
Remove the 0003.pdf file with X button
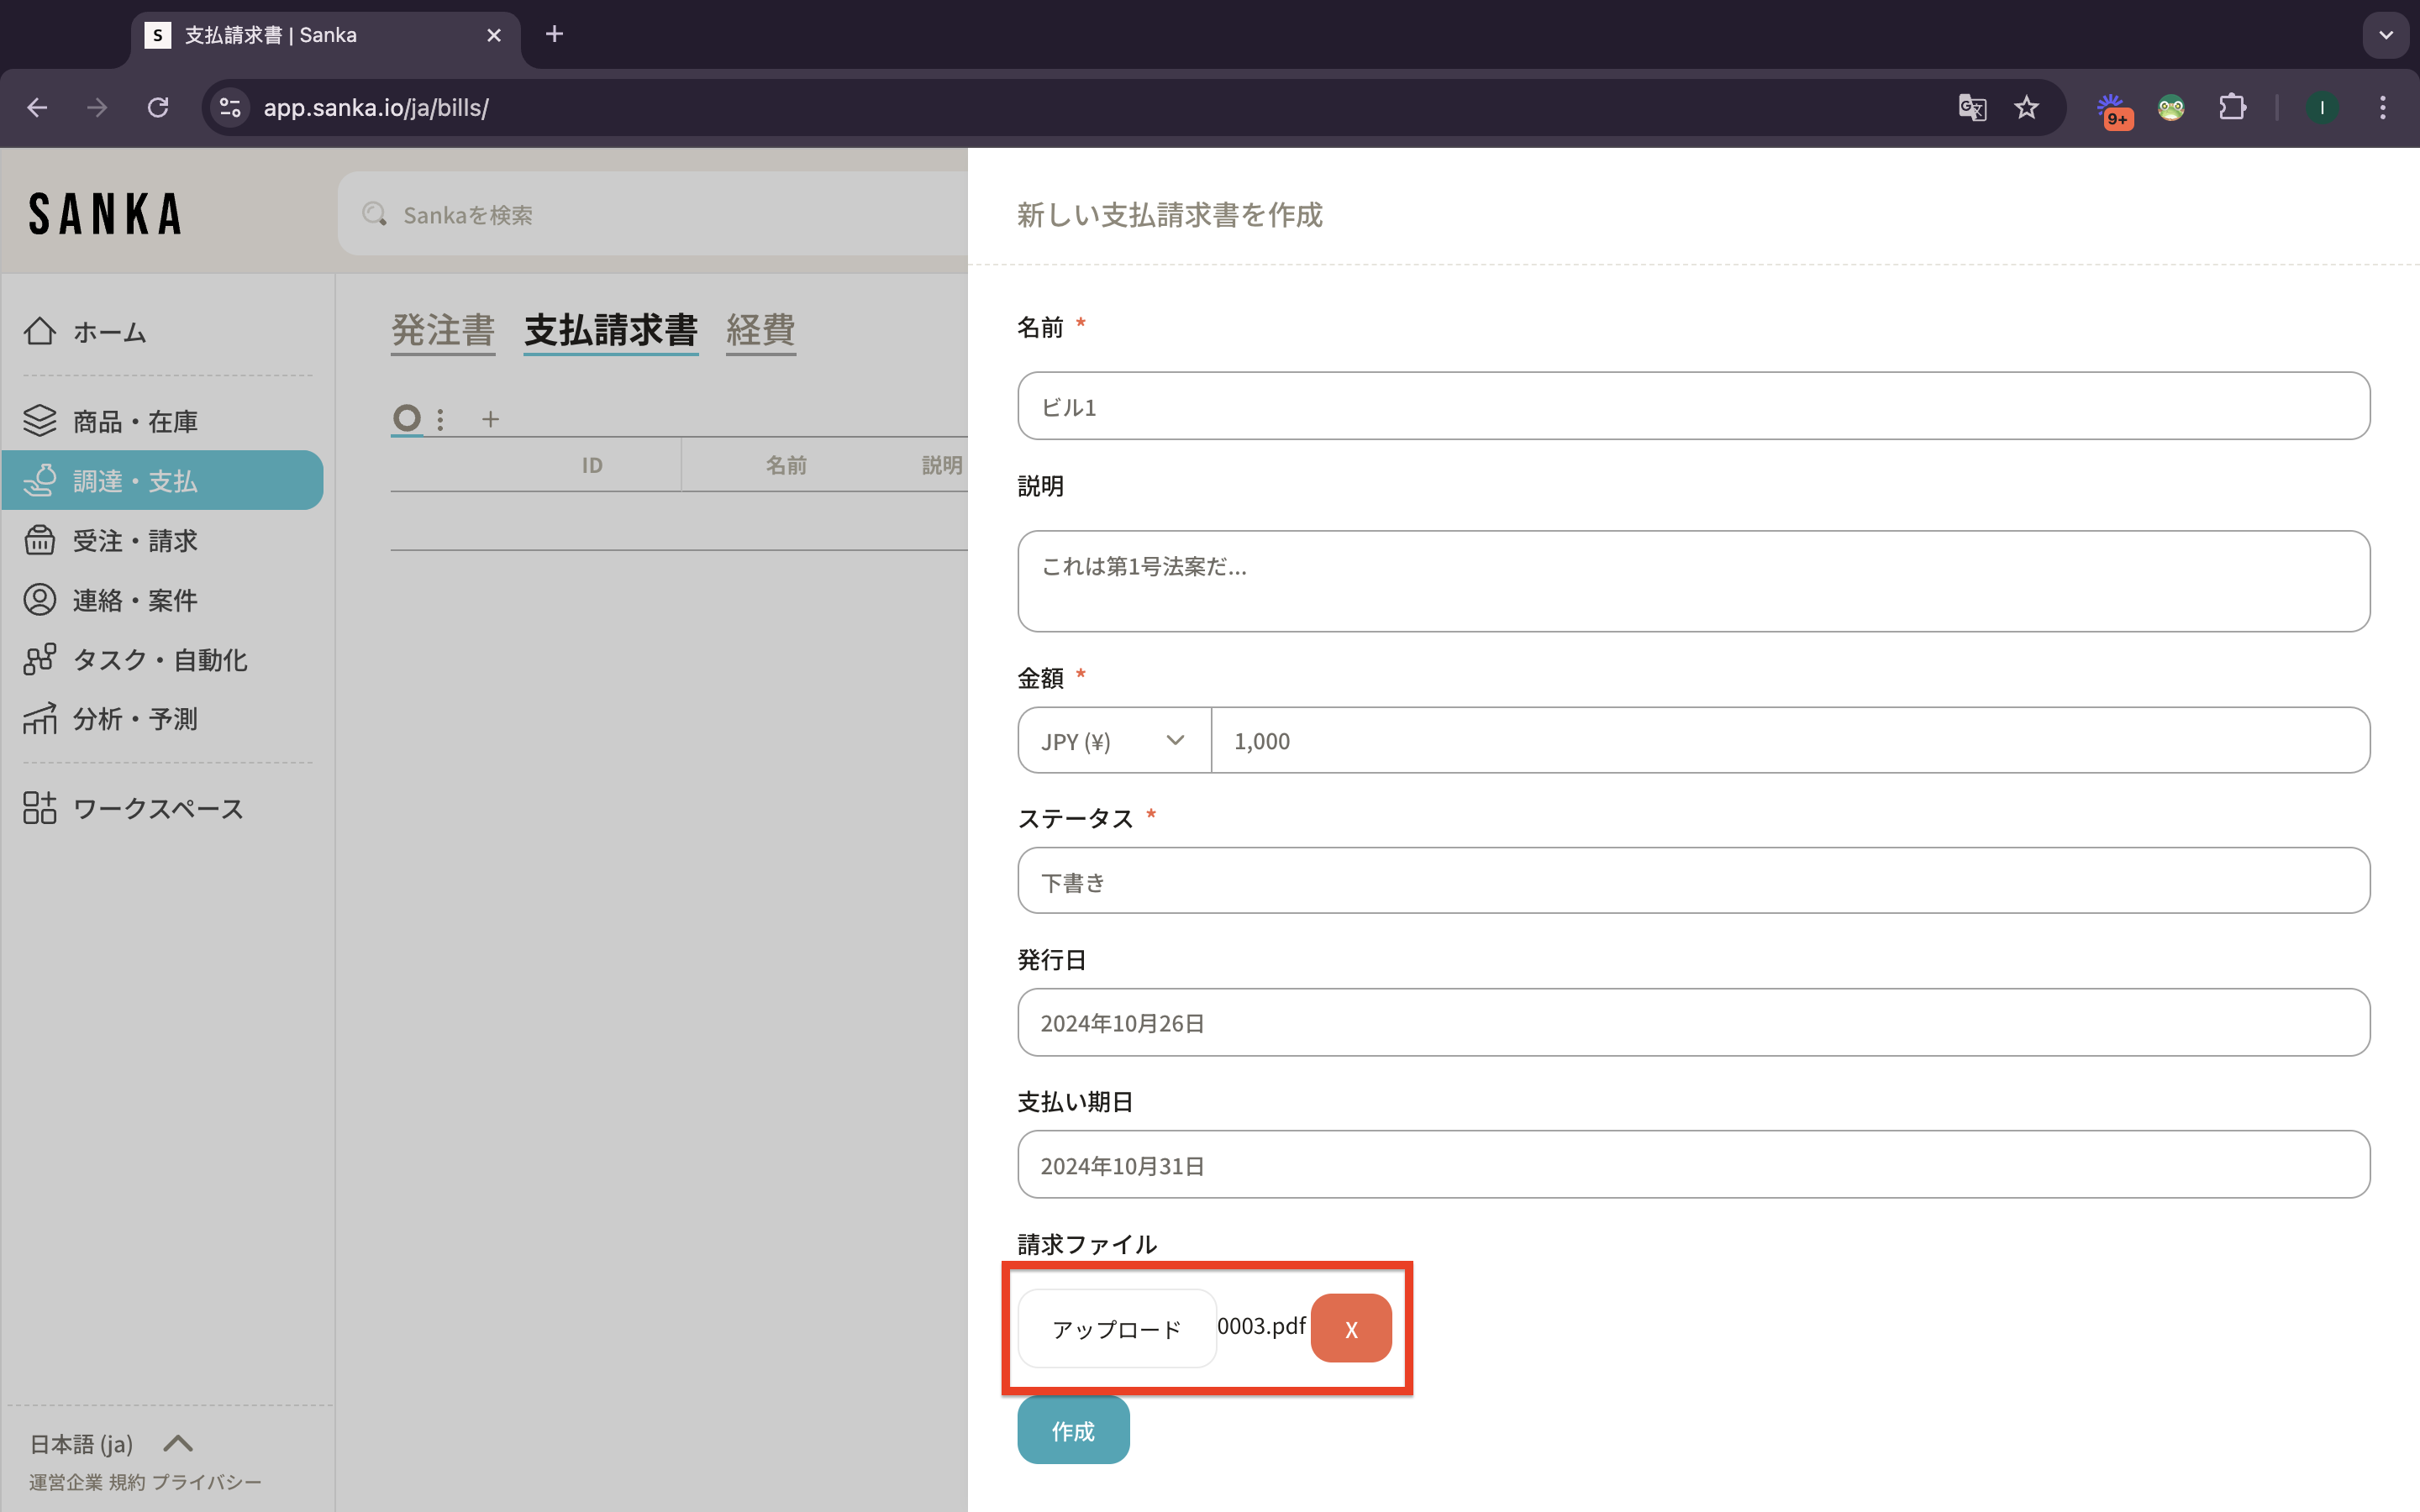pos(1350,1329)
